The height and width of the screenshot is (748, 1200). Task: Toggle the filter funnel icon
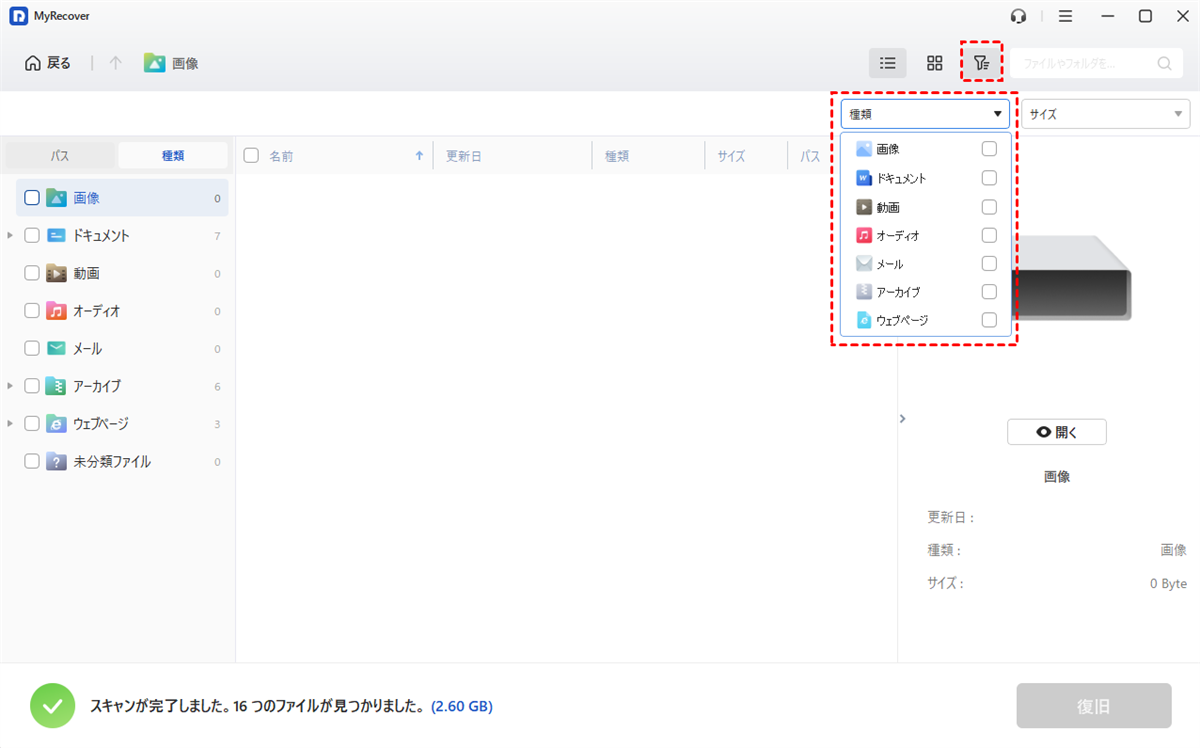point(982,63)
